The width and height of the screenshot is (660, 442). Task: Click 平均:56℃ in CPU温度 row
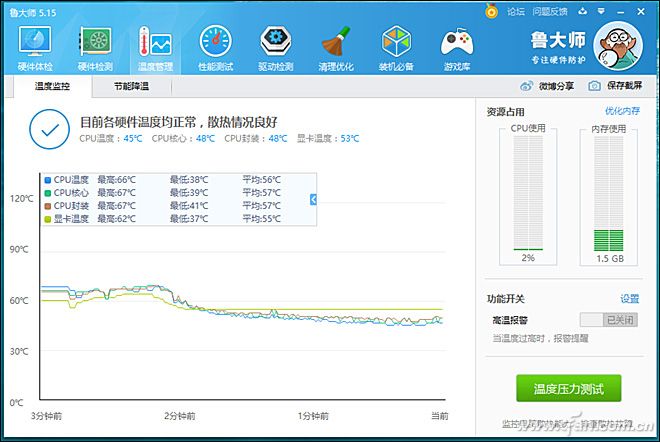(261, 180)
